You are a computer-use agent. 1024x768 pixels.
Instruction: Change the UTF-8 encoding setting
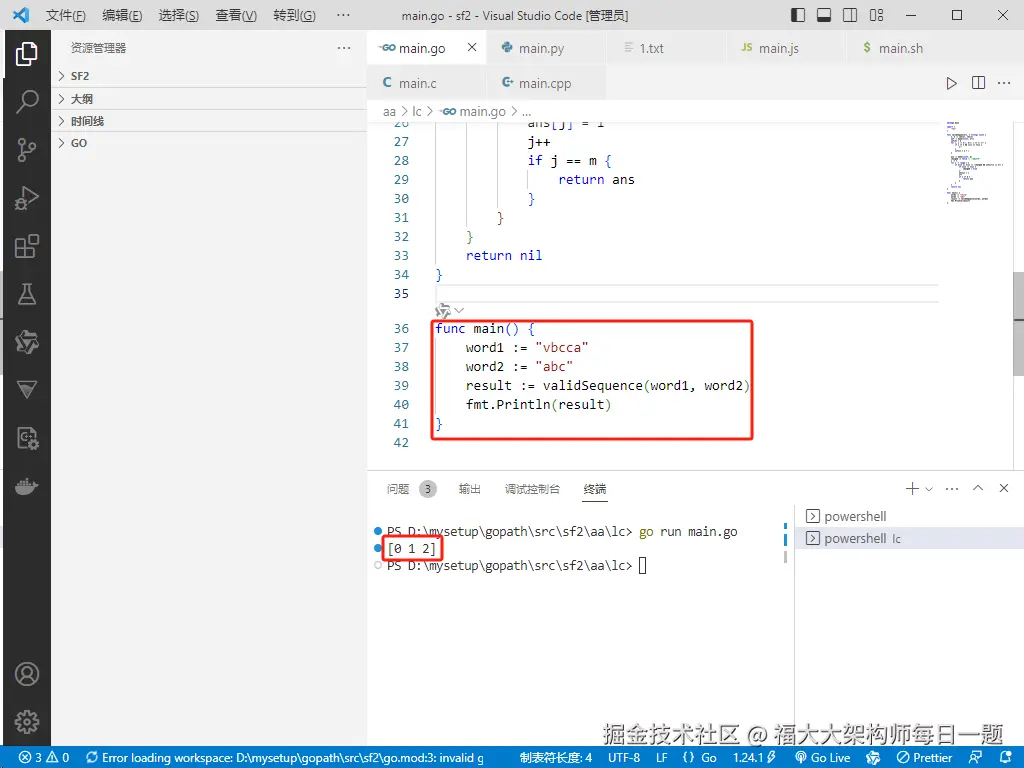(624, 758)
